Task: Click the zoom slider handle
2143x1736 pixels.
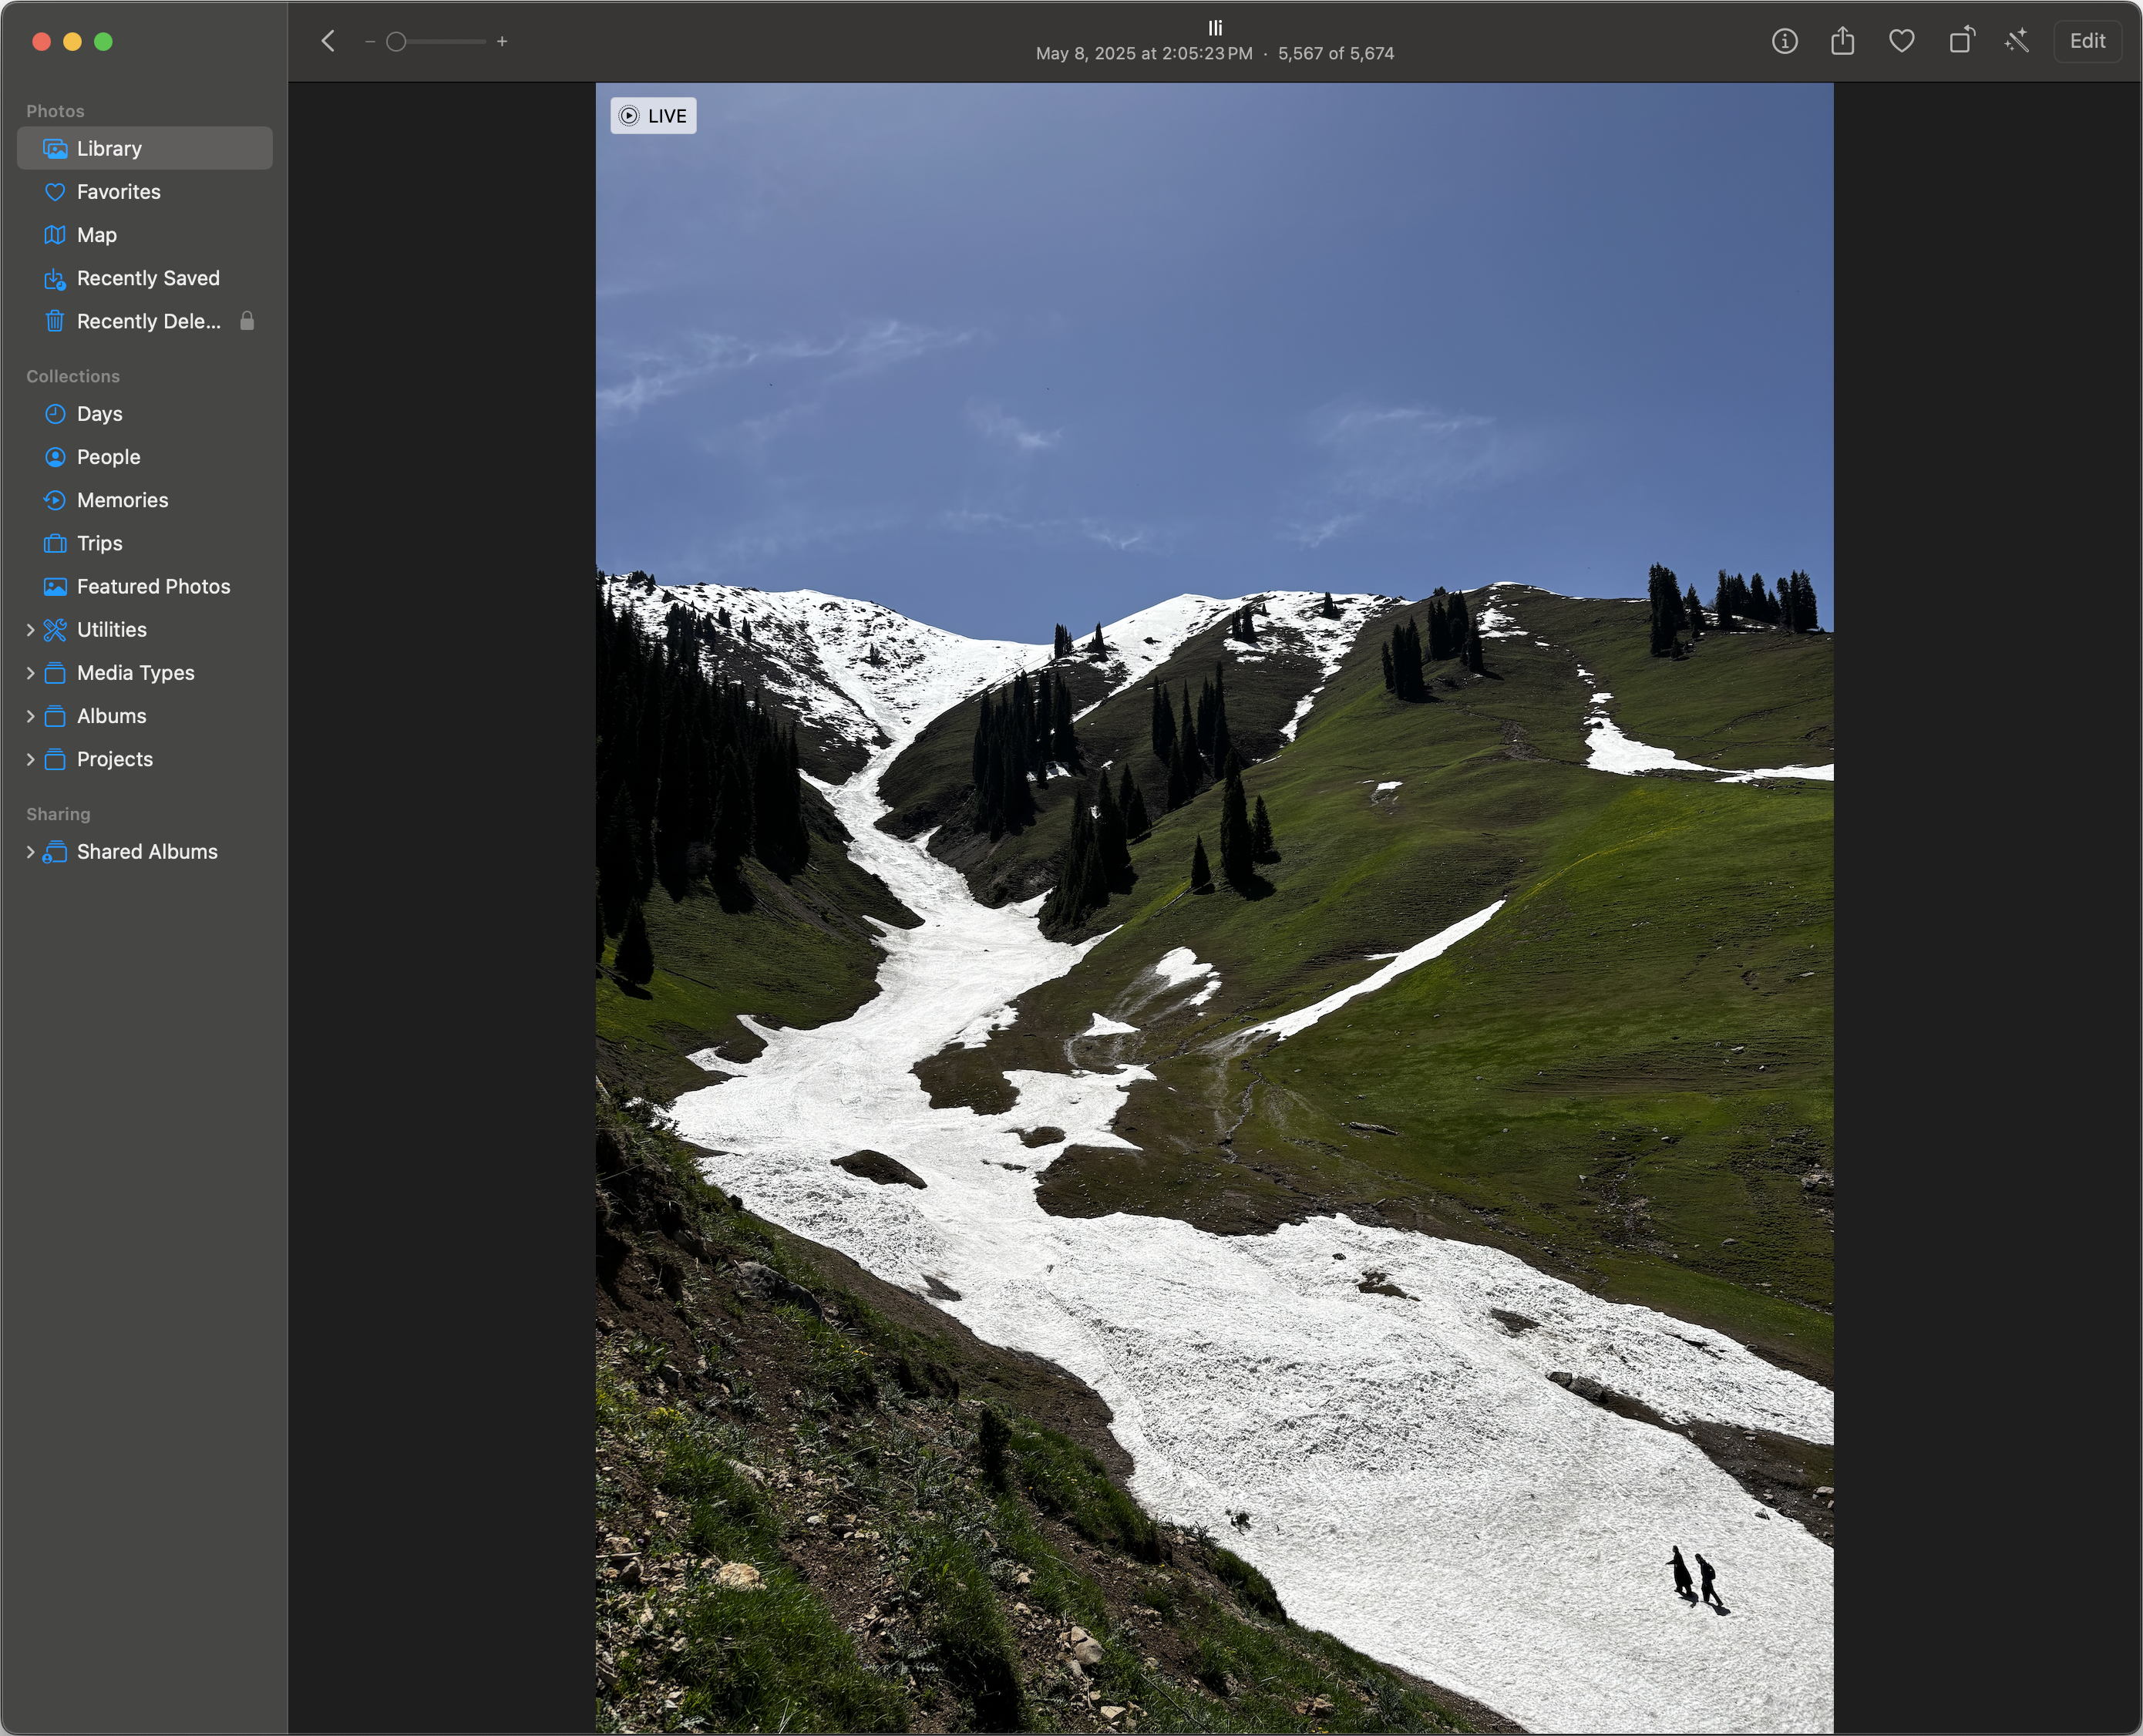Action: [x=396, y=41]
